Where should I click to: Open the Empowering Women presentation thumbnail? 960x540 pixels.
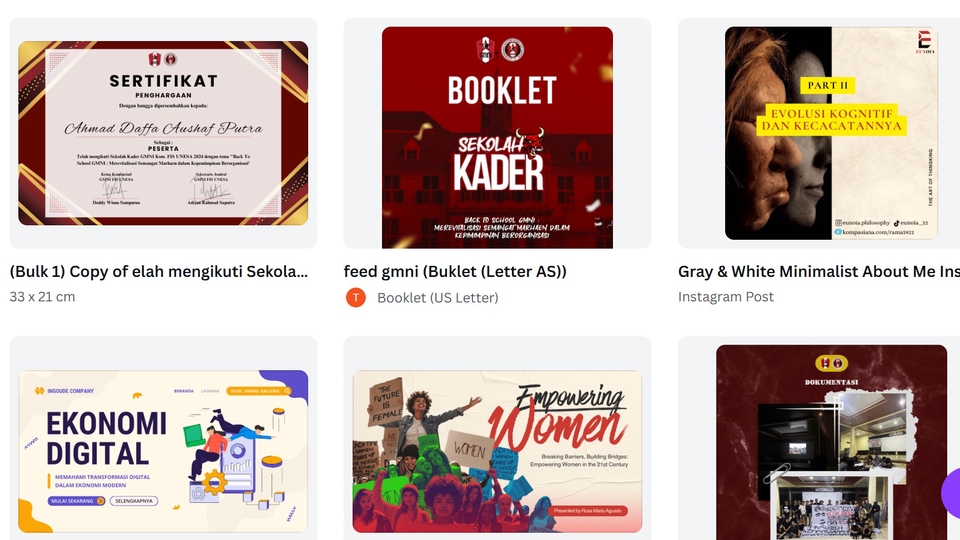coord(497,451)
